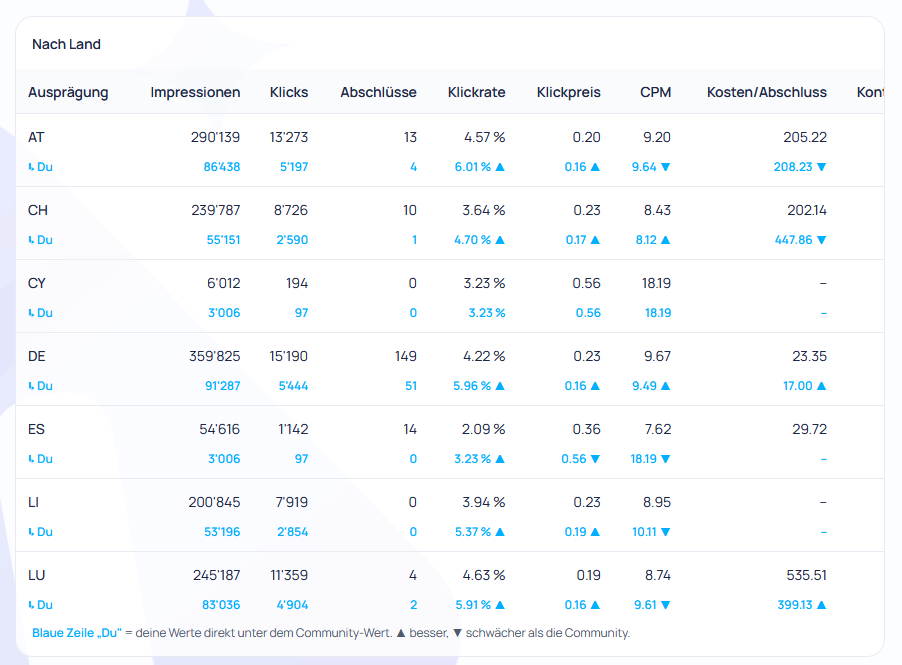Click the clicks value 4'904
This screenshot has width=902, height=665.
(x=292, y=606)
